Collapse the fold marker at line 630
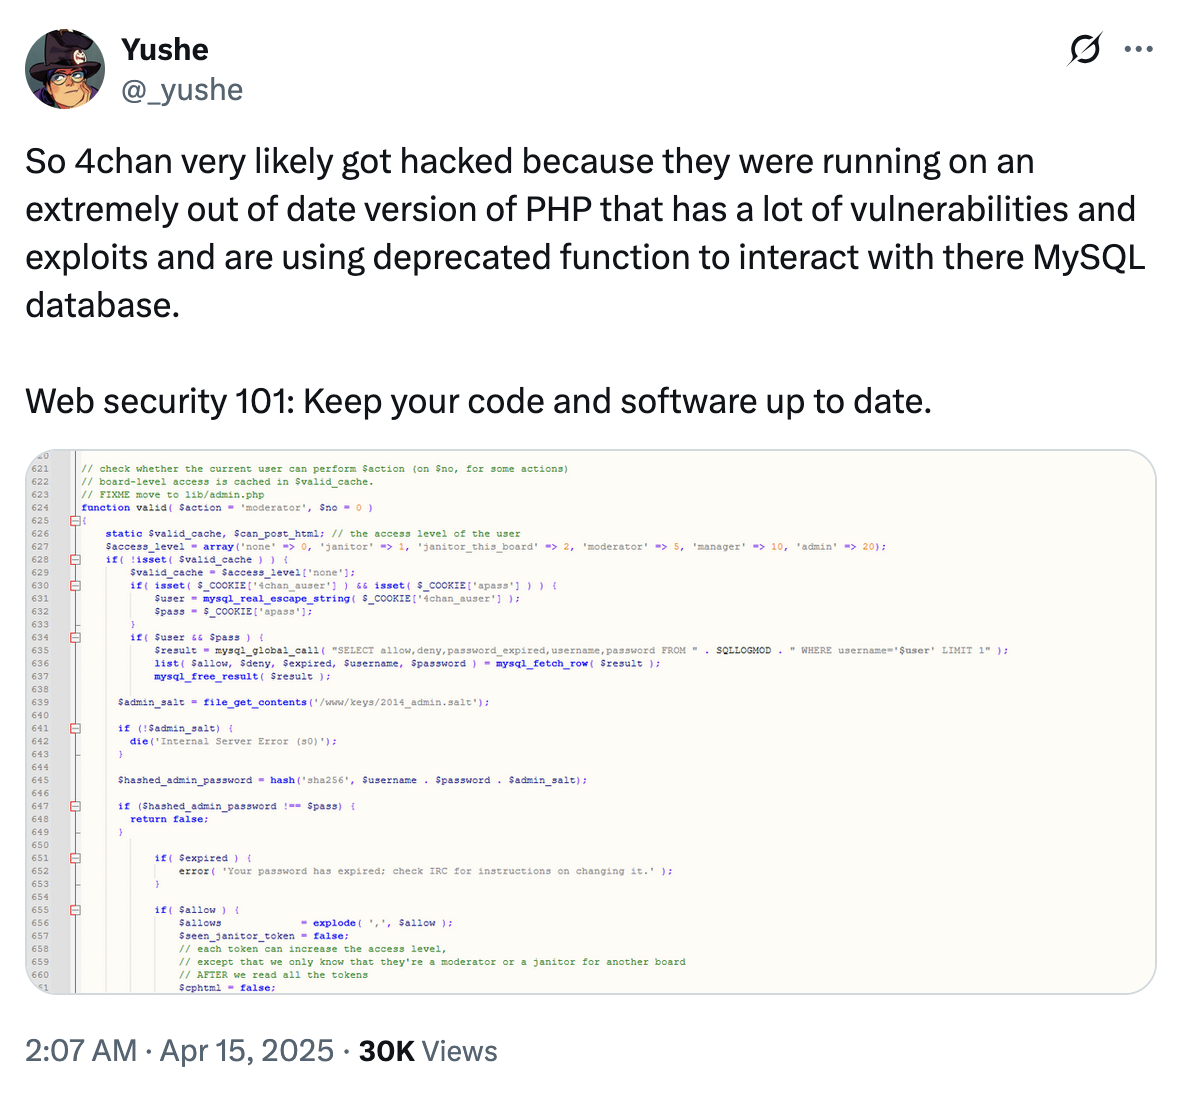The image size is (1180, 1098). pos(75,585)
